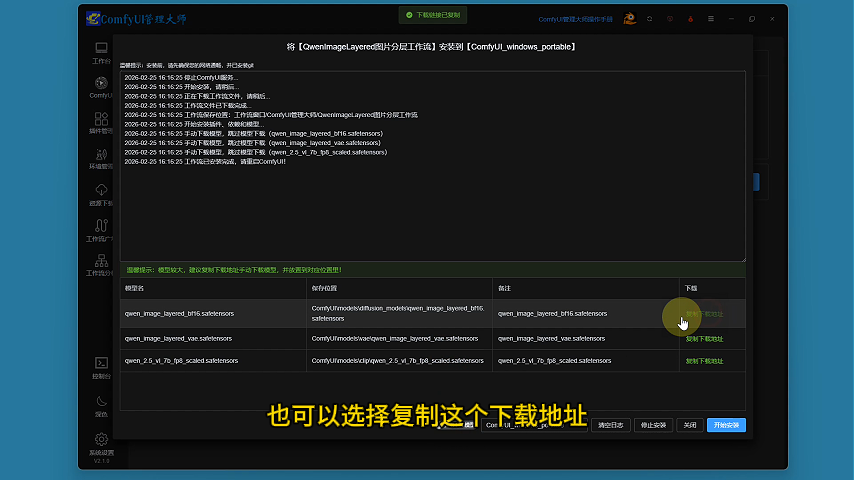This screenshot has width=854, height=480.
Task: Click the 备注 cell qwen_image_layered_vae.safetensors
Action: point(551,339)
